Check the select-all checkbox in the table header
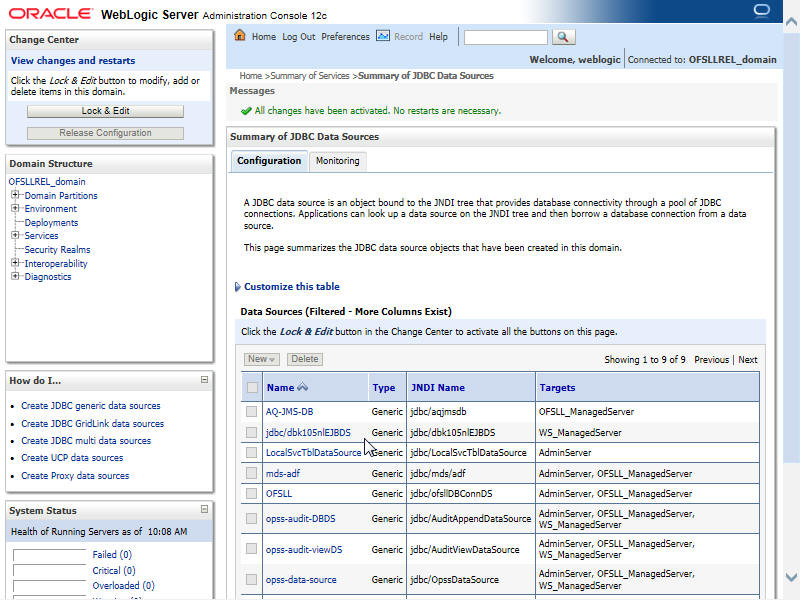This screenshot has height=600, width=800. pos(252,387)
